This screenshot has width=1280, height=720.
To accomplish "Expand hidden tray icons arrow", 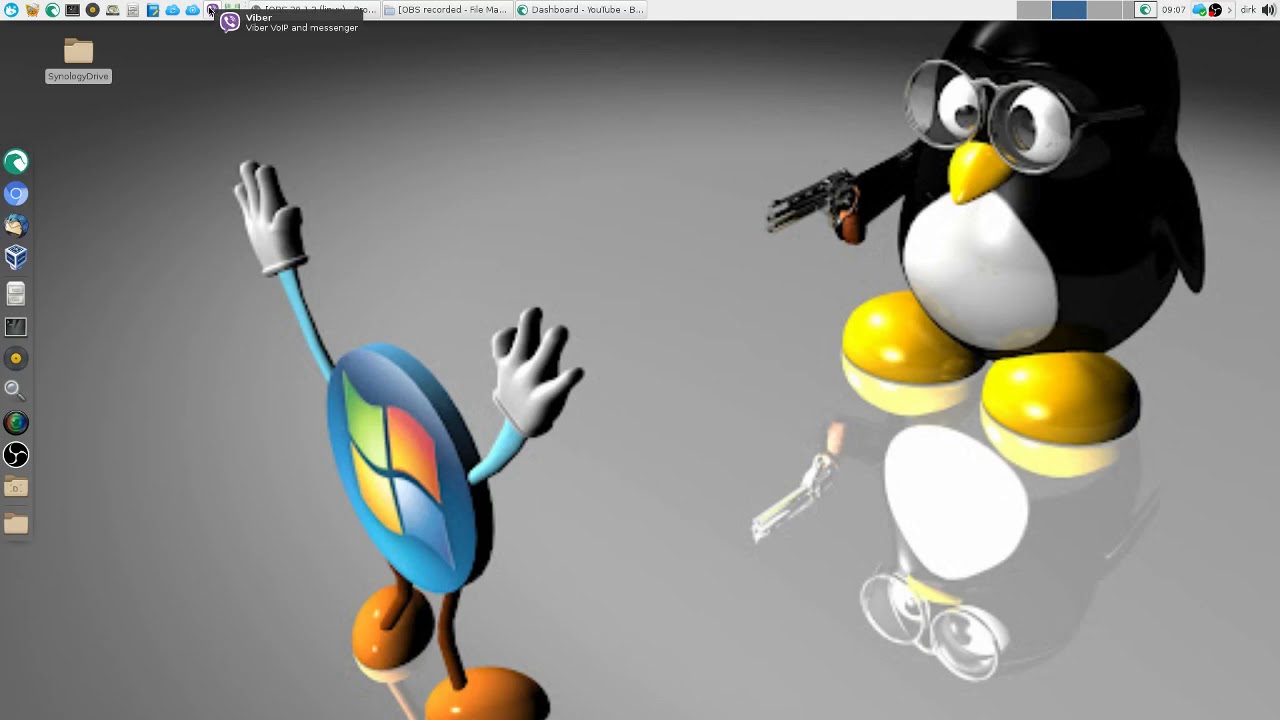I will pyautogui.click(x=1230, y=10).
